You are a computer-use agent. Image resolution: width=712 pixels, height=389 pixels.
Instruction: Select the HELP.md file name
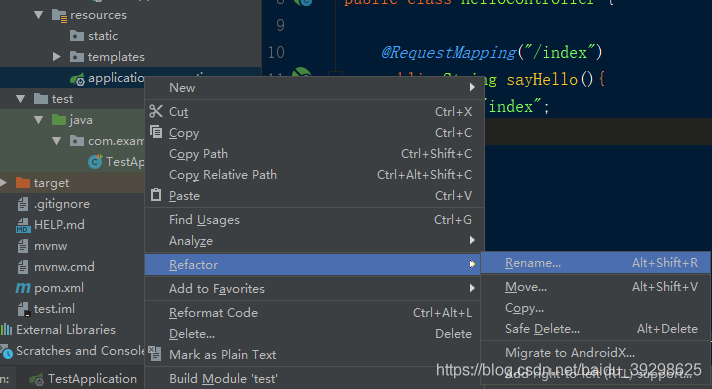click(59, 225)
